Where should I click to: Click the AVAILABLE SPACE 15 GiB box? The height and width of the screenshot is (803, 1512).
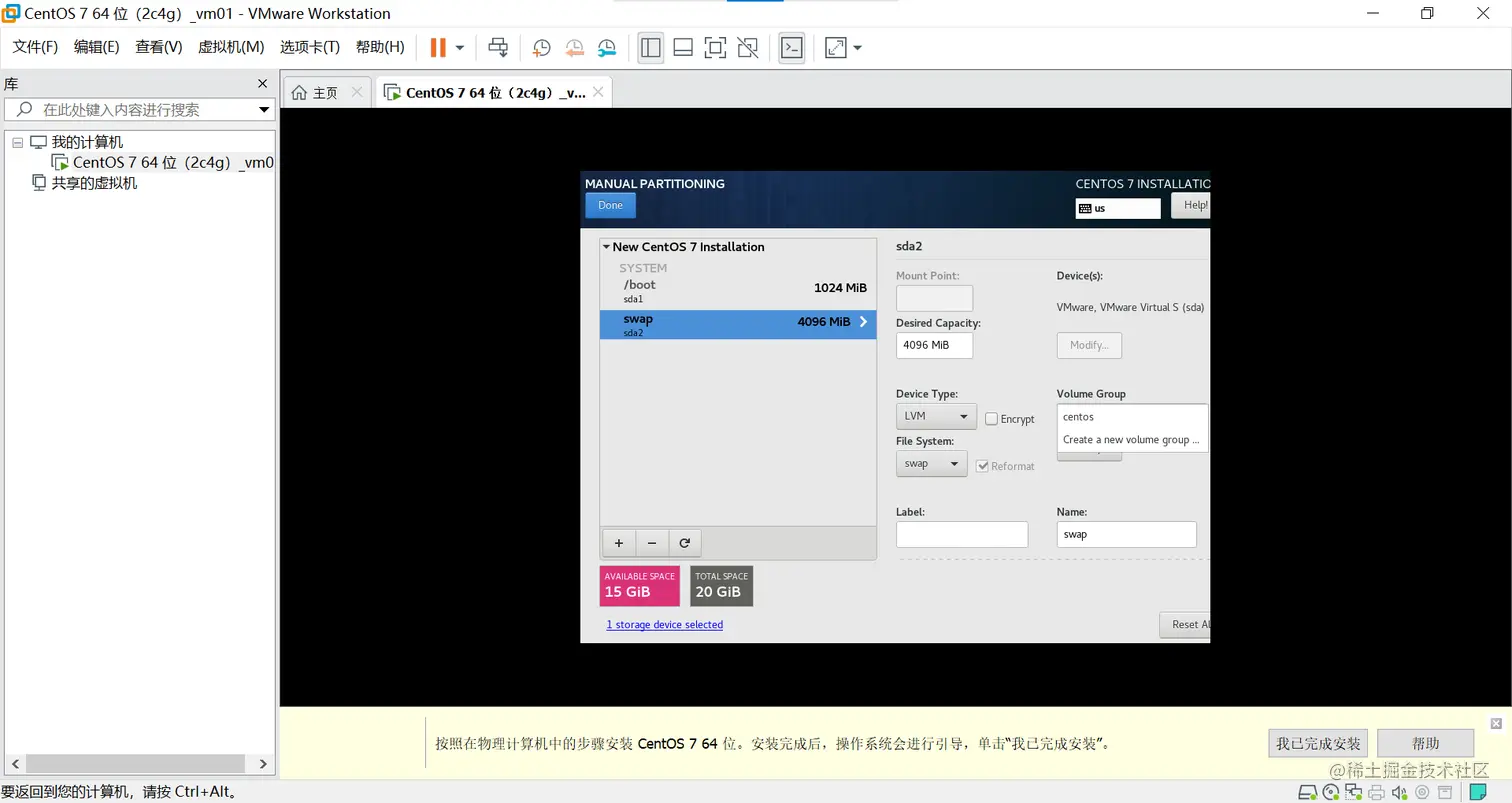(640, 586)
